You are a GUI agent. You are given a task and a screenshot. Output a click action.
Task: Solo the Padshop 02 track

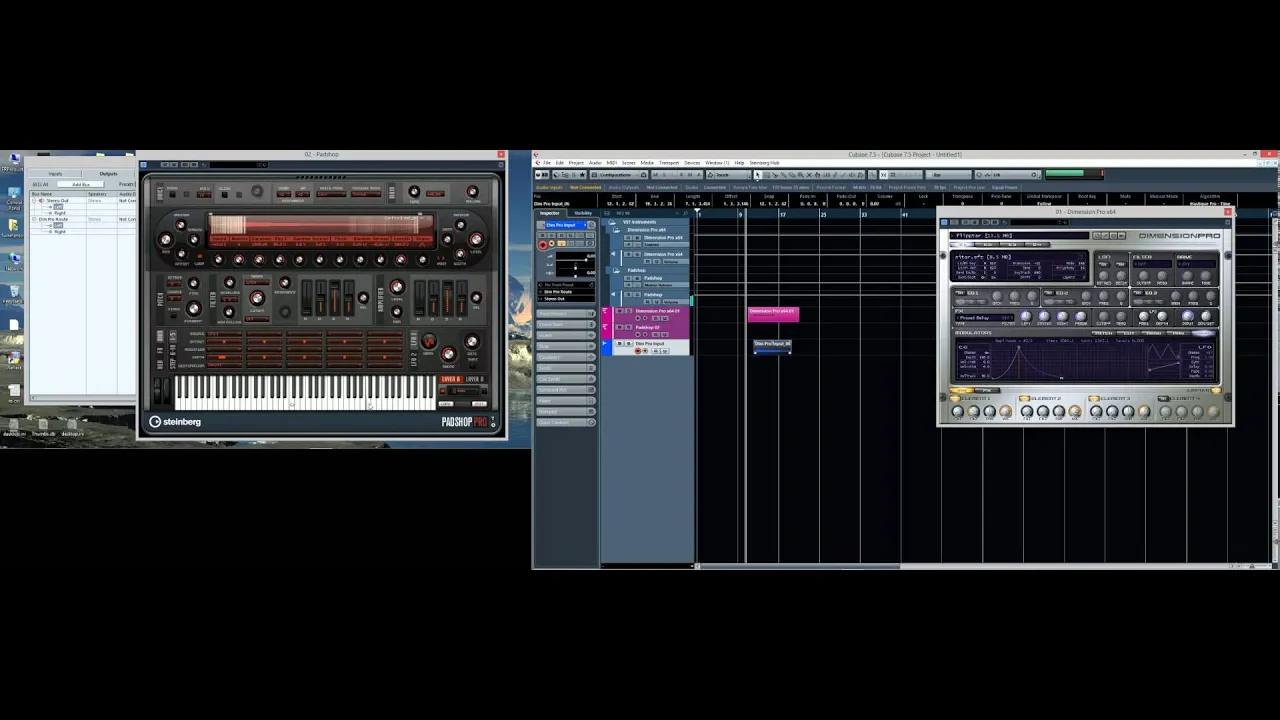pyautogui.click(x=628, y=327)
